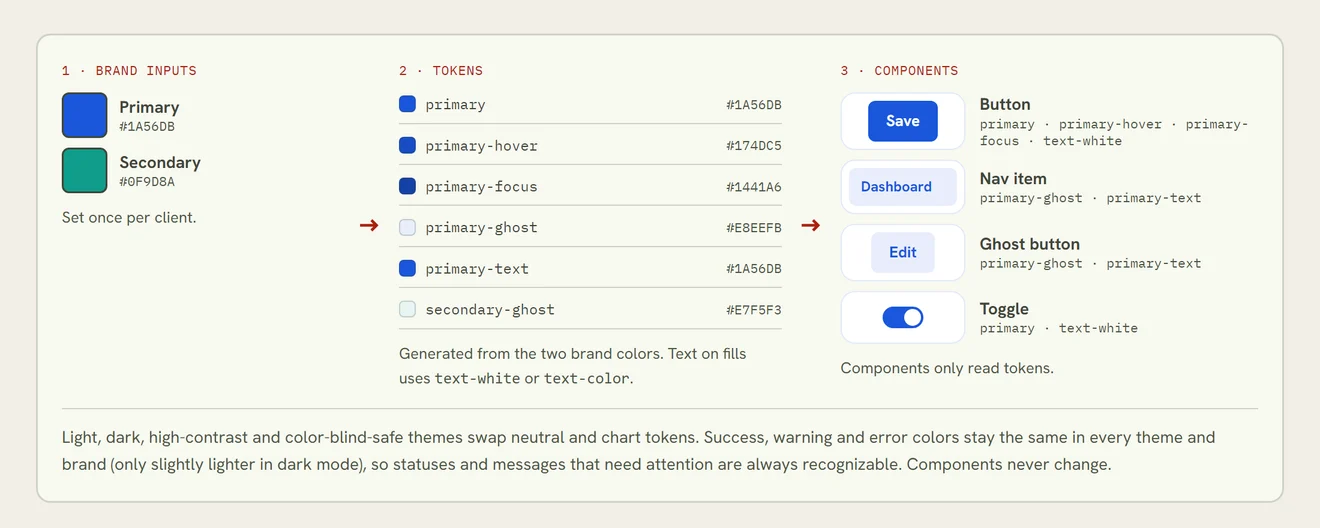Click the 'primary · text-white' token list under Toggle

pos(1059,328)
